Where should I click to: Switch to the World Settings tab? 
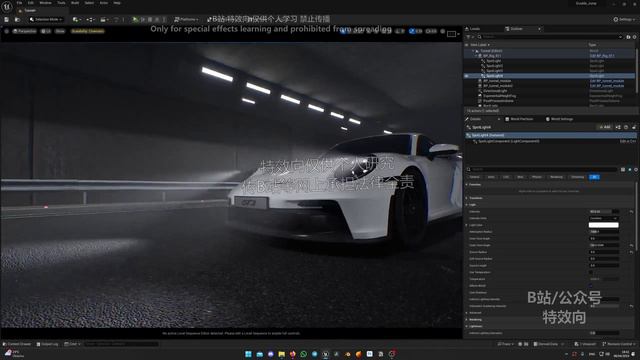click(559, 119)
